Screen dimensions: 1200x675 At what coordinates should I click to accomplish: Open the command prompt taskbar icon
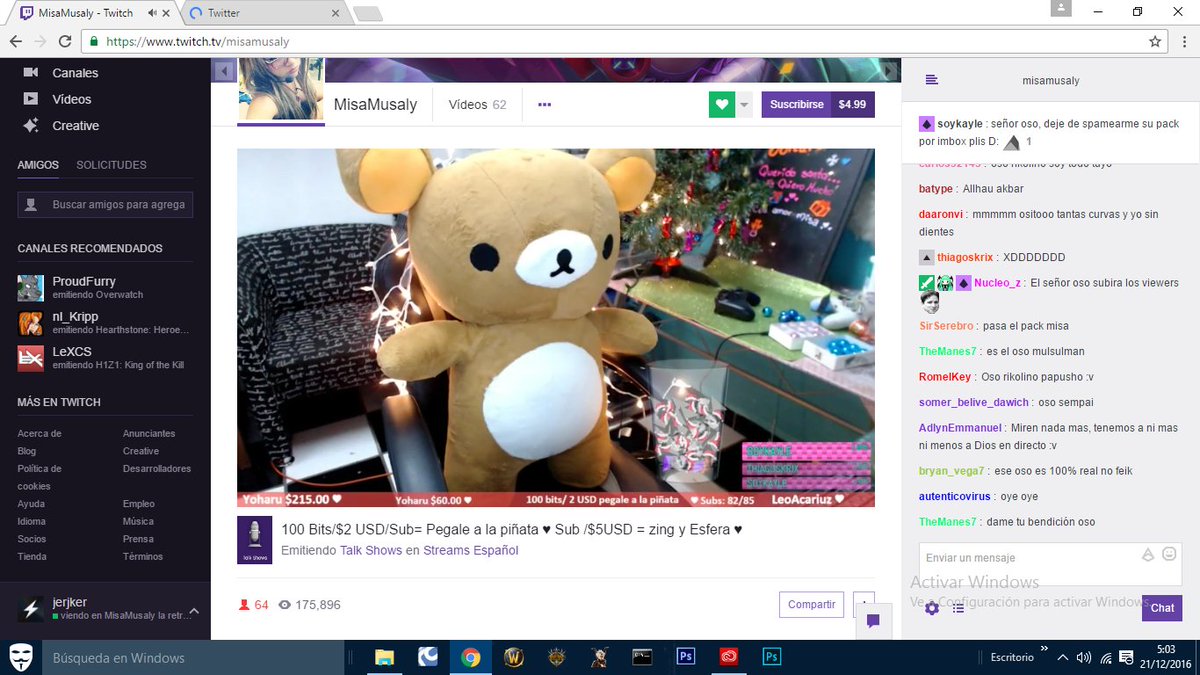click(643, 657)
